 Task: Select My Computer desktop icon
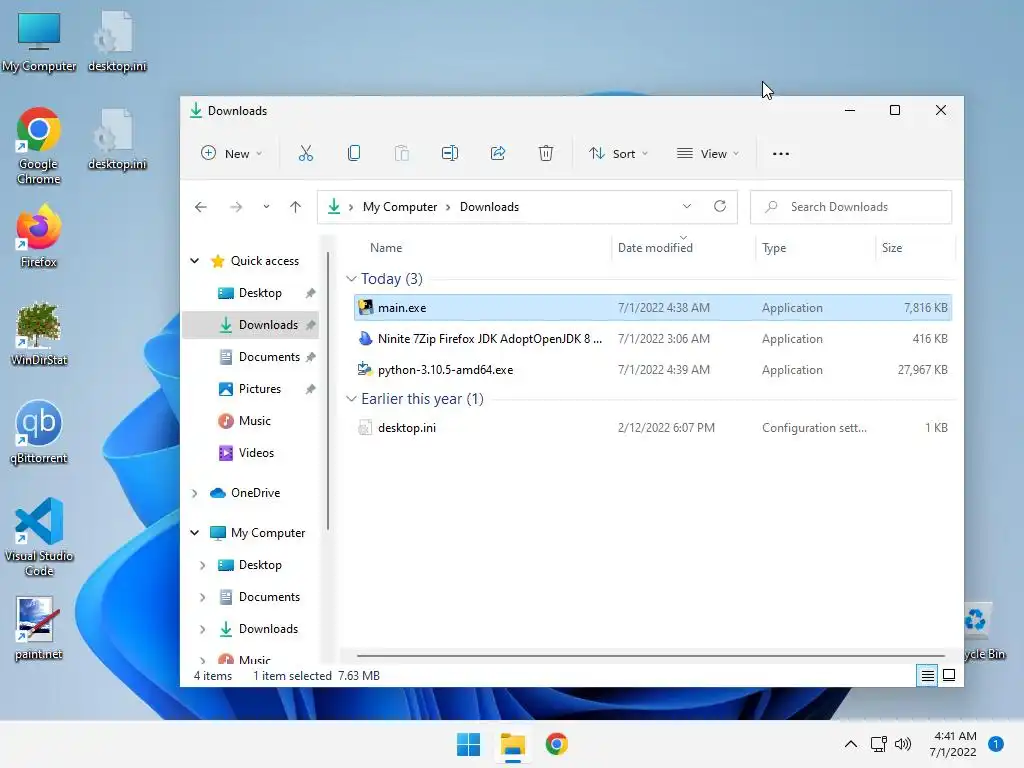tap(39, 41)
